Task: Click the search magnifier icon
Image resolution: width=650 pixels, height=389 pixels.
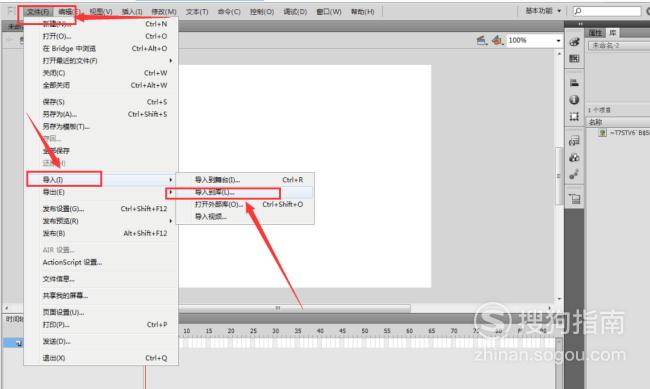Action: click(x=578, y=11)
